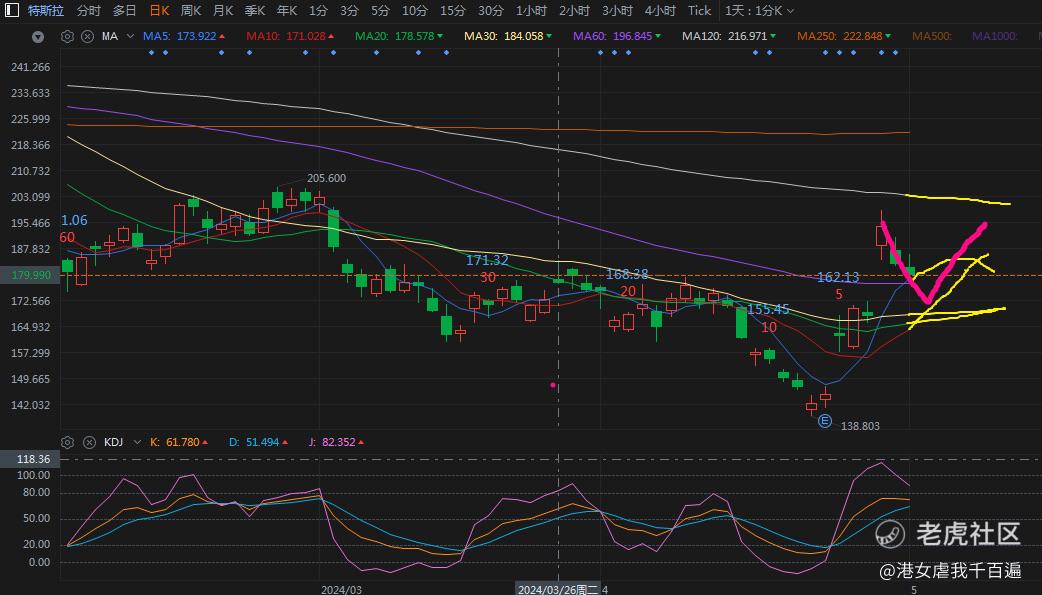Select the 特斯拉 stock name
Screen dimensions: 1042x595
[46, 11]
